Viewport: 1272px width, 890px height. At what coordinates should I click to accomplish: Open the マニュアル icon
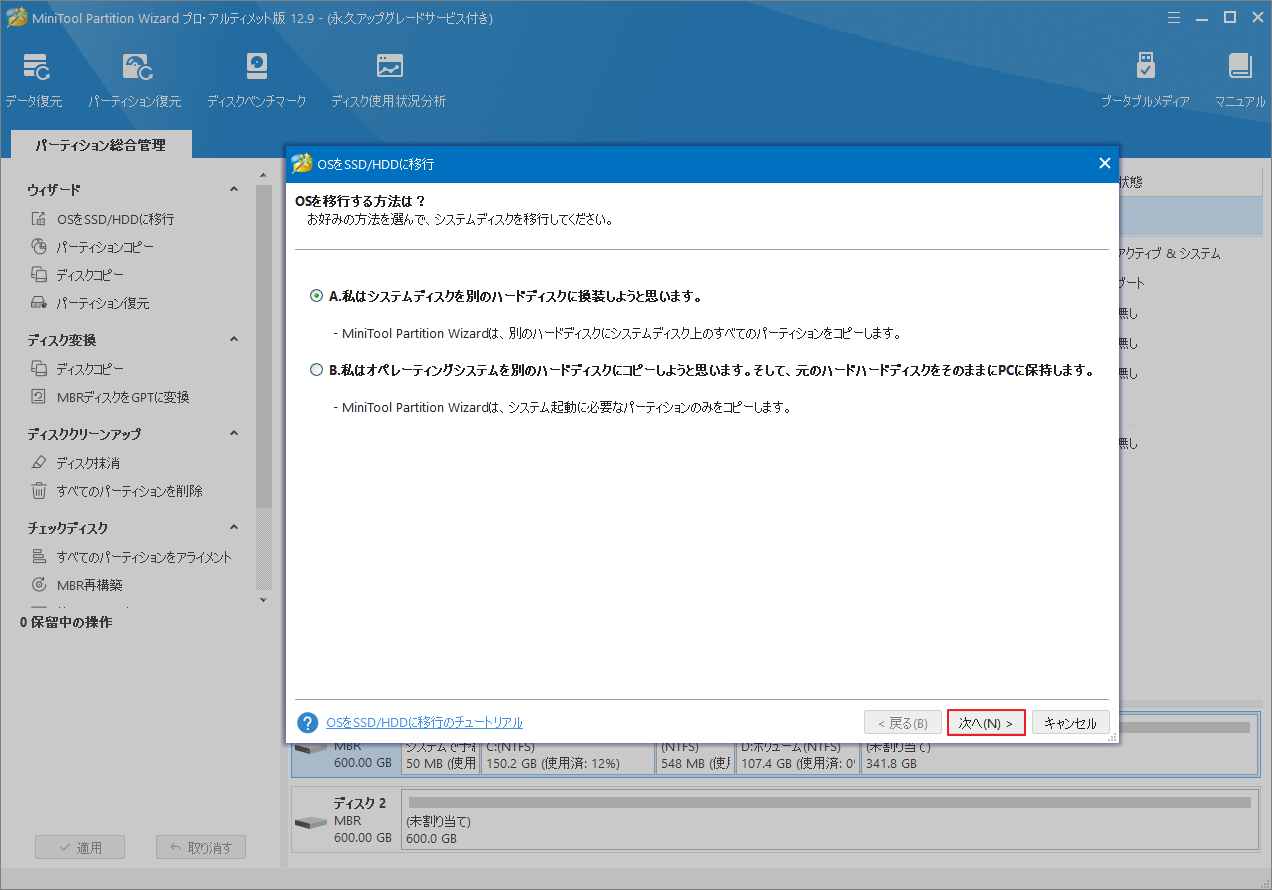1240,80
